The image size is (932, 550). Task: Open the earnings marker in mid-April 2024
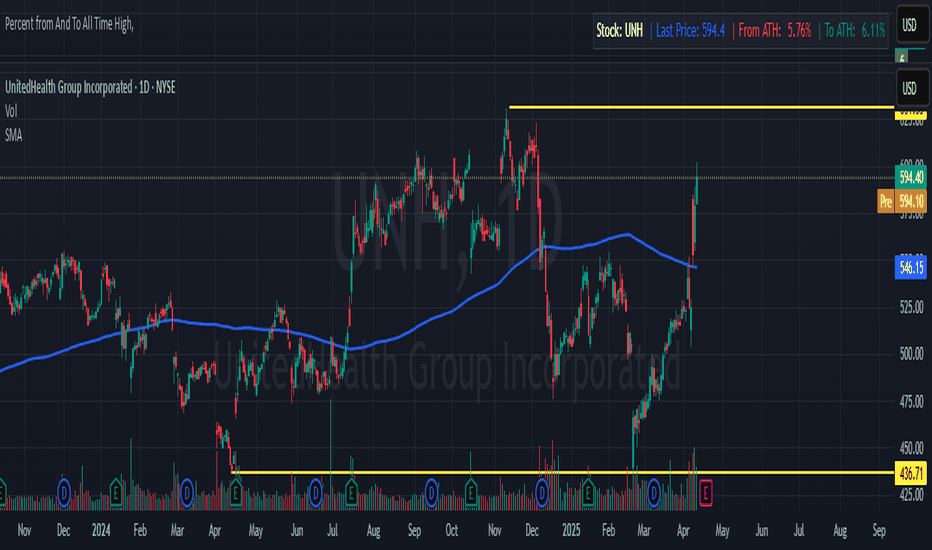[x=236, y=493]
